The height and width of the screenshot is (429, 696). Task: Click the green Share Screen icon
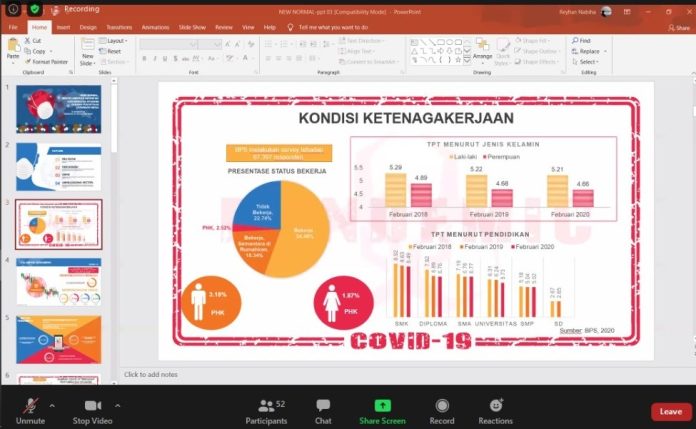pyautogui.click(x=382, y=406)
